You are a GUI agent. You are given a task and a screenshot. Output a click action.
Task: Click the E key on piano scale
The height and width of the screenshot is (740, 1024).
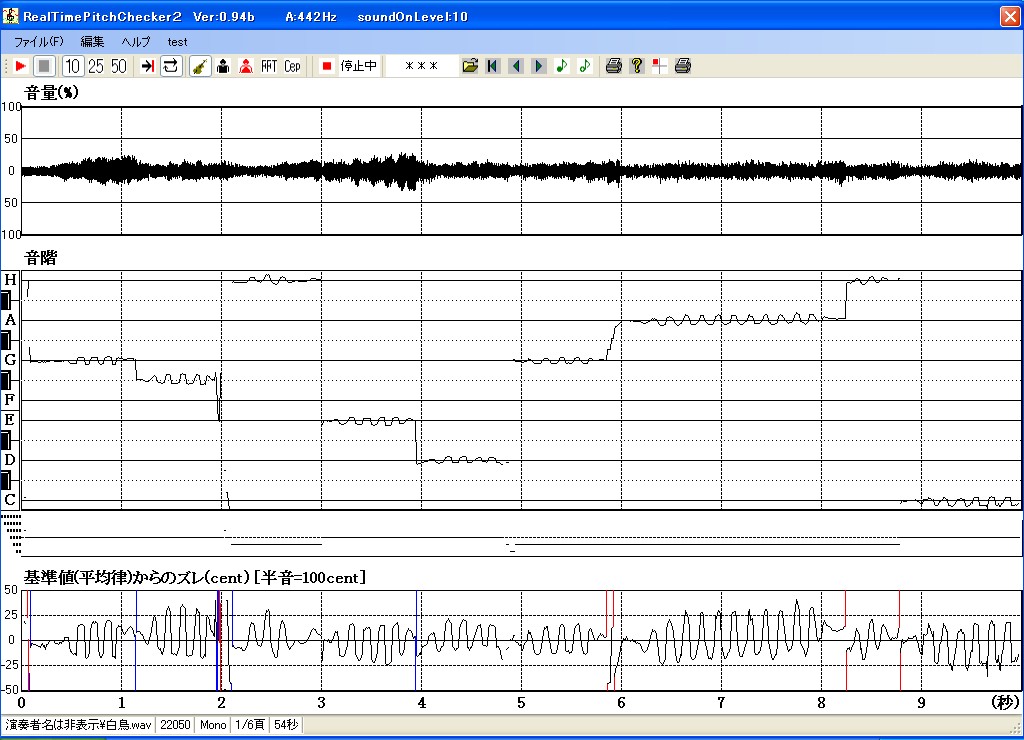click(x=10, y=420)
